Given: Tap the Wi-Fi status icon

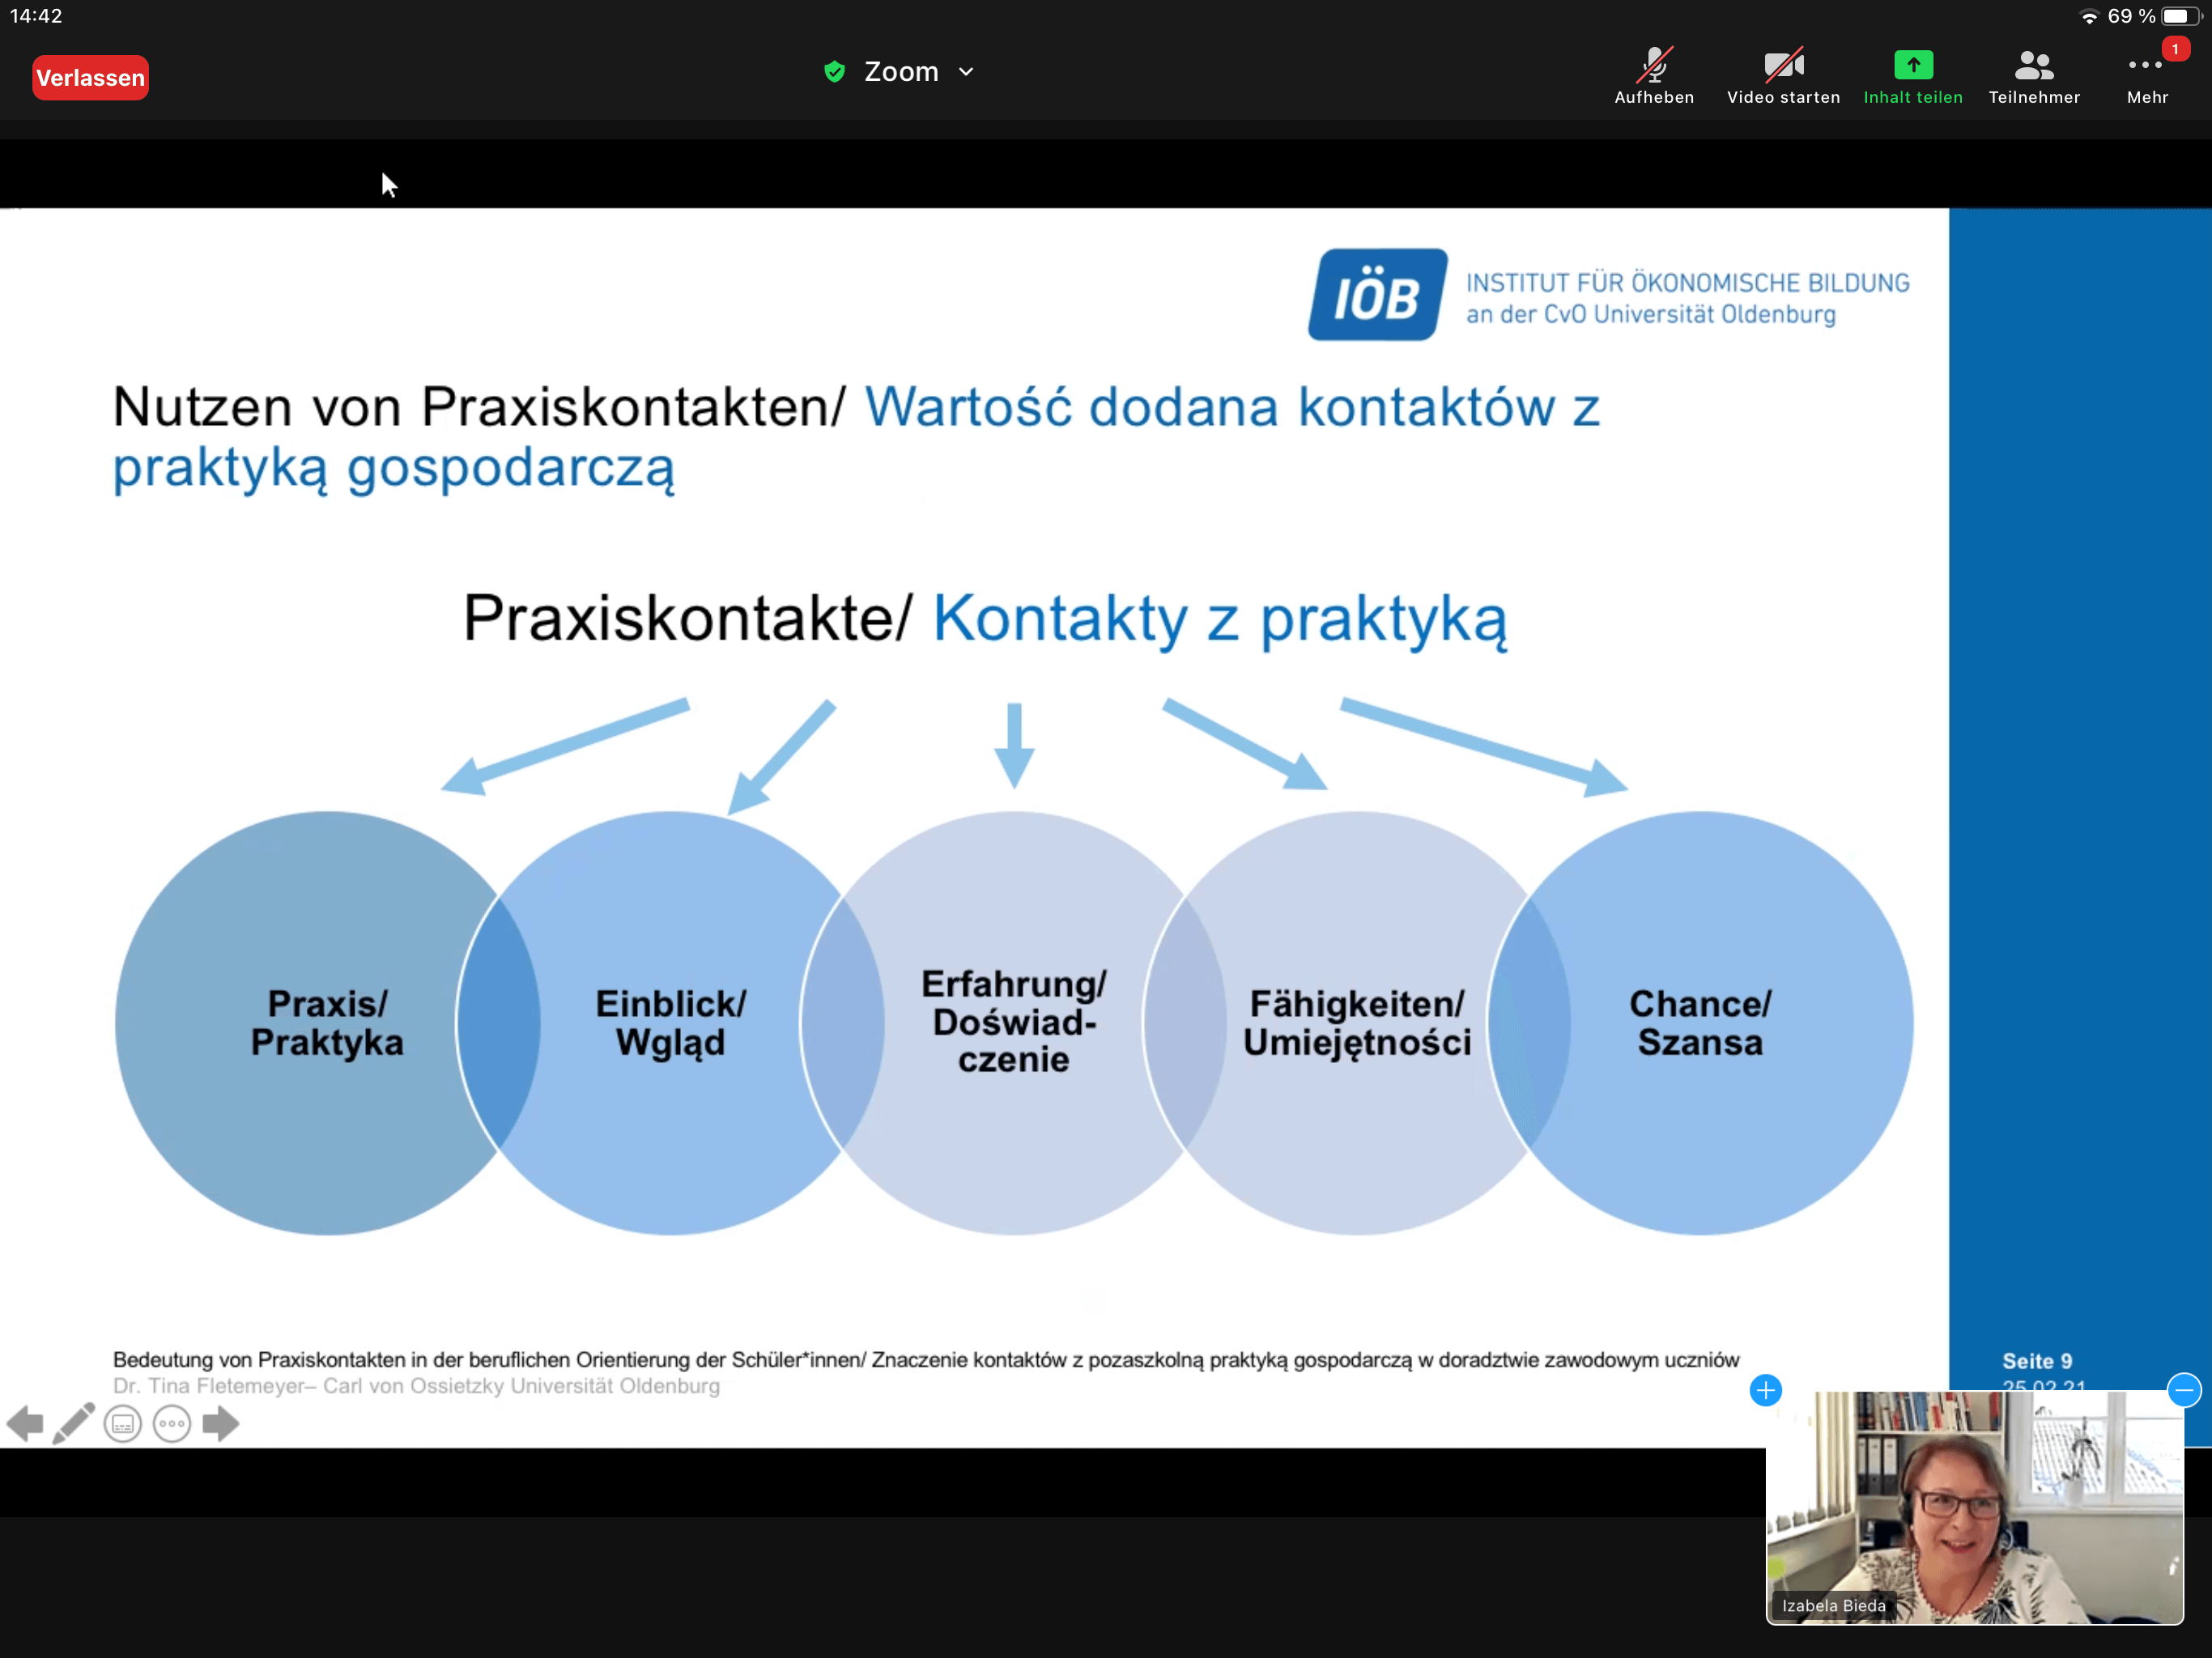Looking at the screenshot, I should pos(2088,16).
